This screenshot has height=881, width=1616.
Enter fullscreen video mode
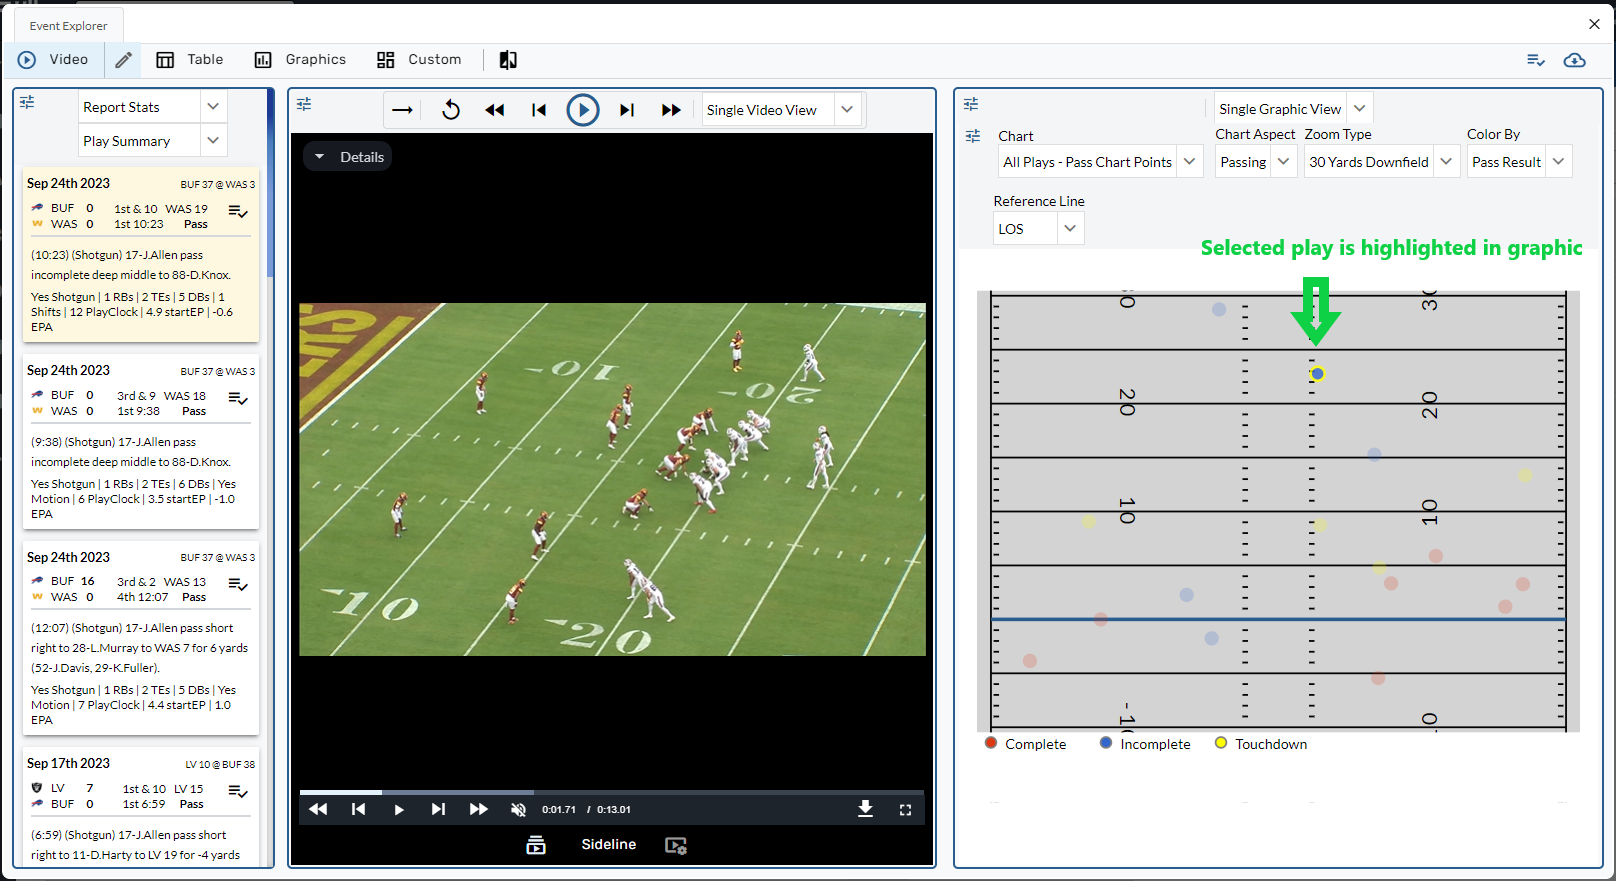coord(905,810)
